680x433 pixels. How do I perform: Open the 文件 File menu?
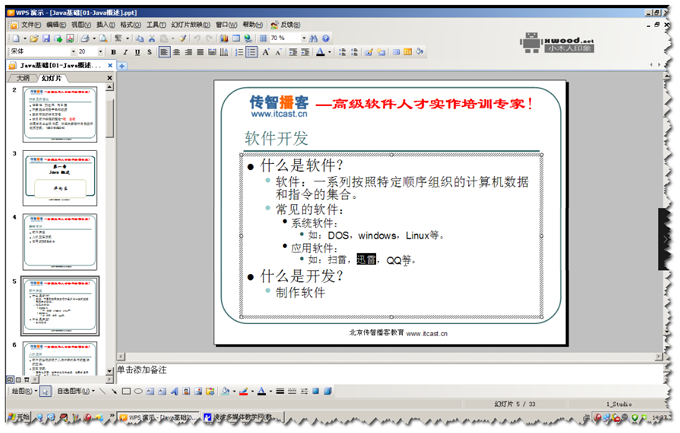(x=31, y=25)
